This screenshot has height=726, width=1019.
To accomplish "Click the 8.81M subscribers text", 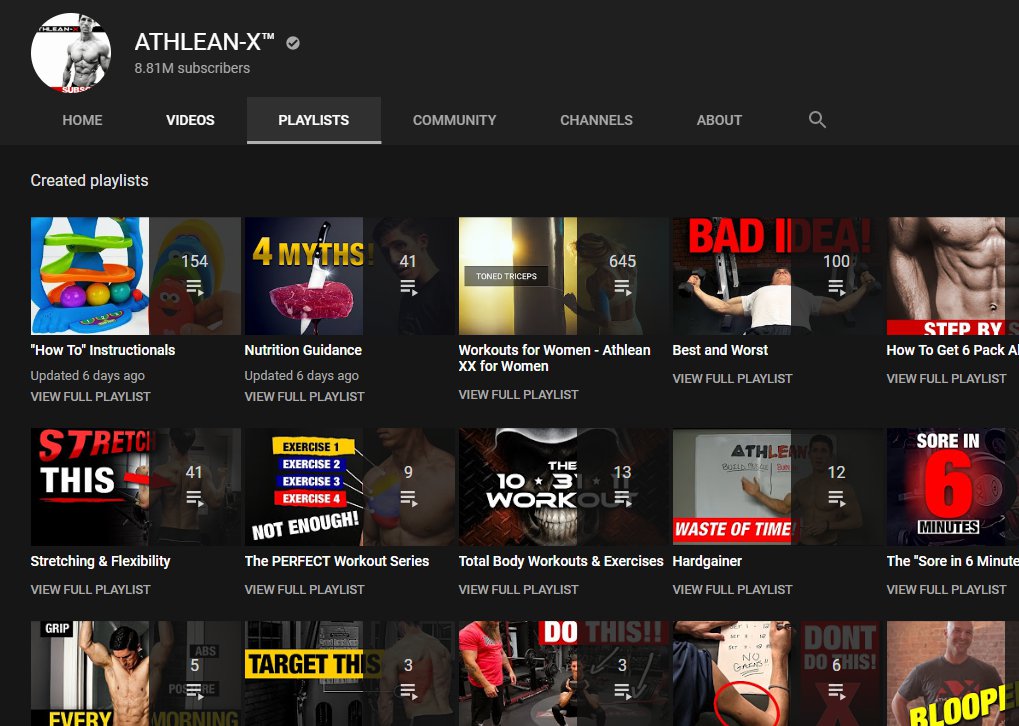I will point(192,68).
